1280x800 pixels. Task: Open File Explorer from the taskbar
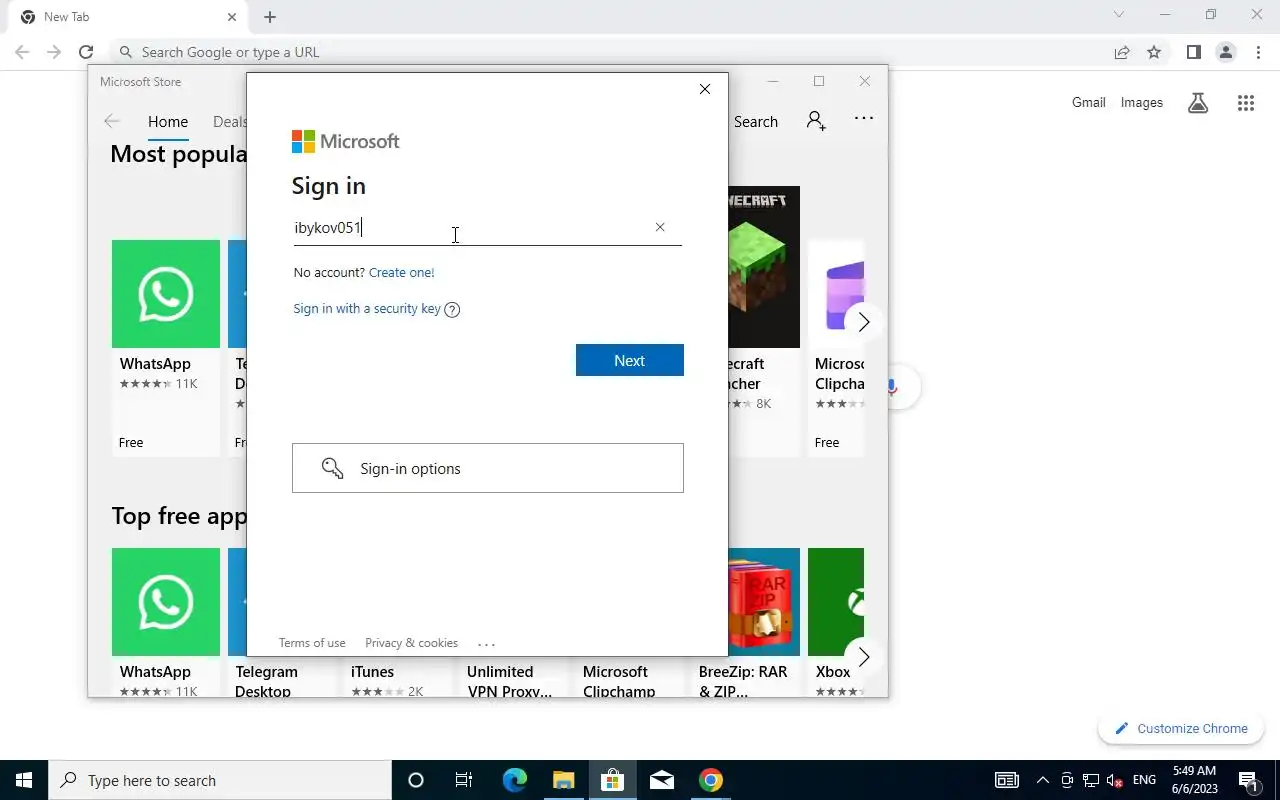coord(563,780)
